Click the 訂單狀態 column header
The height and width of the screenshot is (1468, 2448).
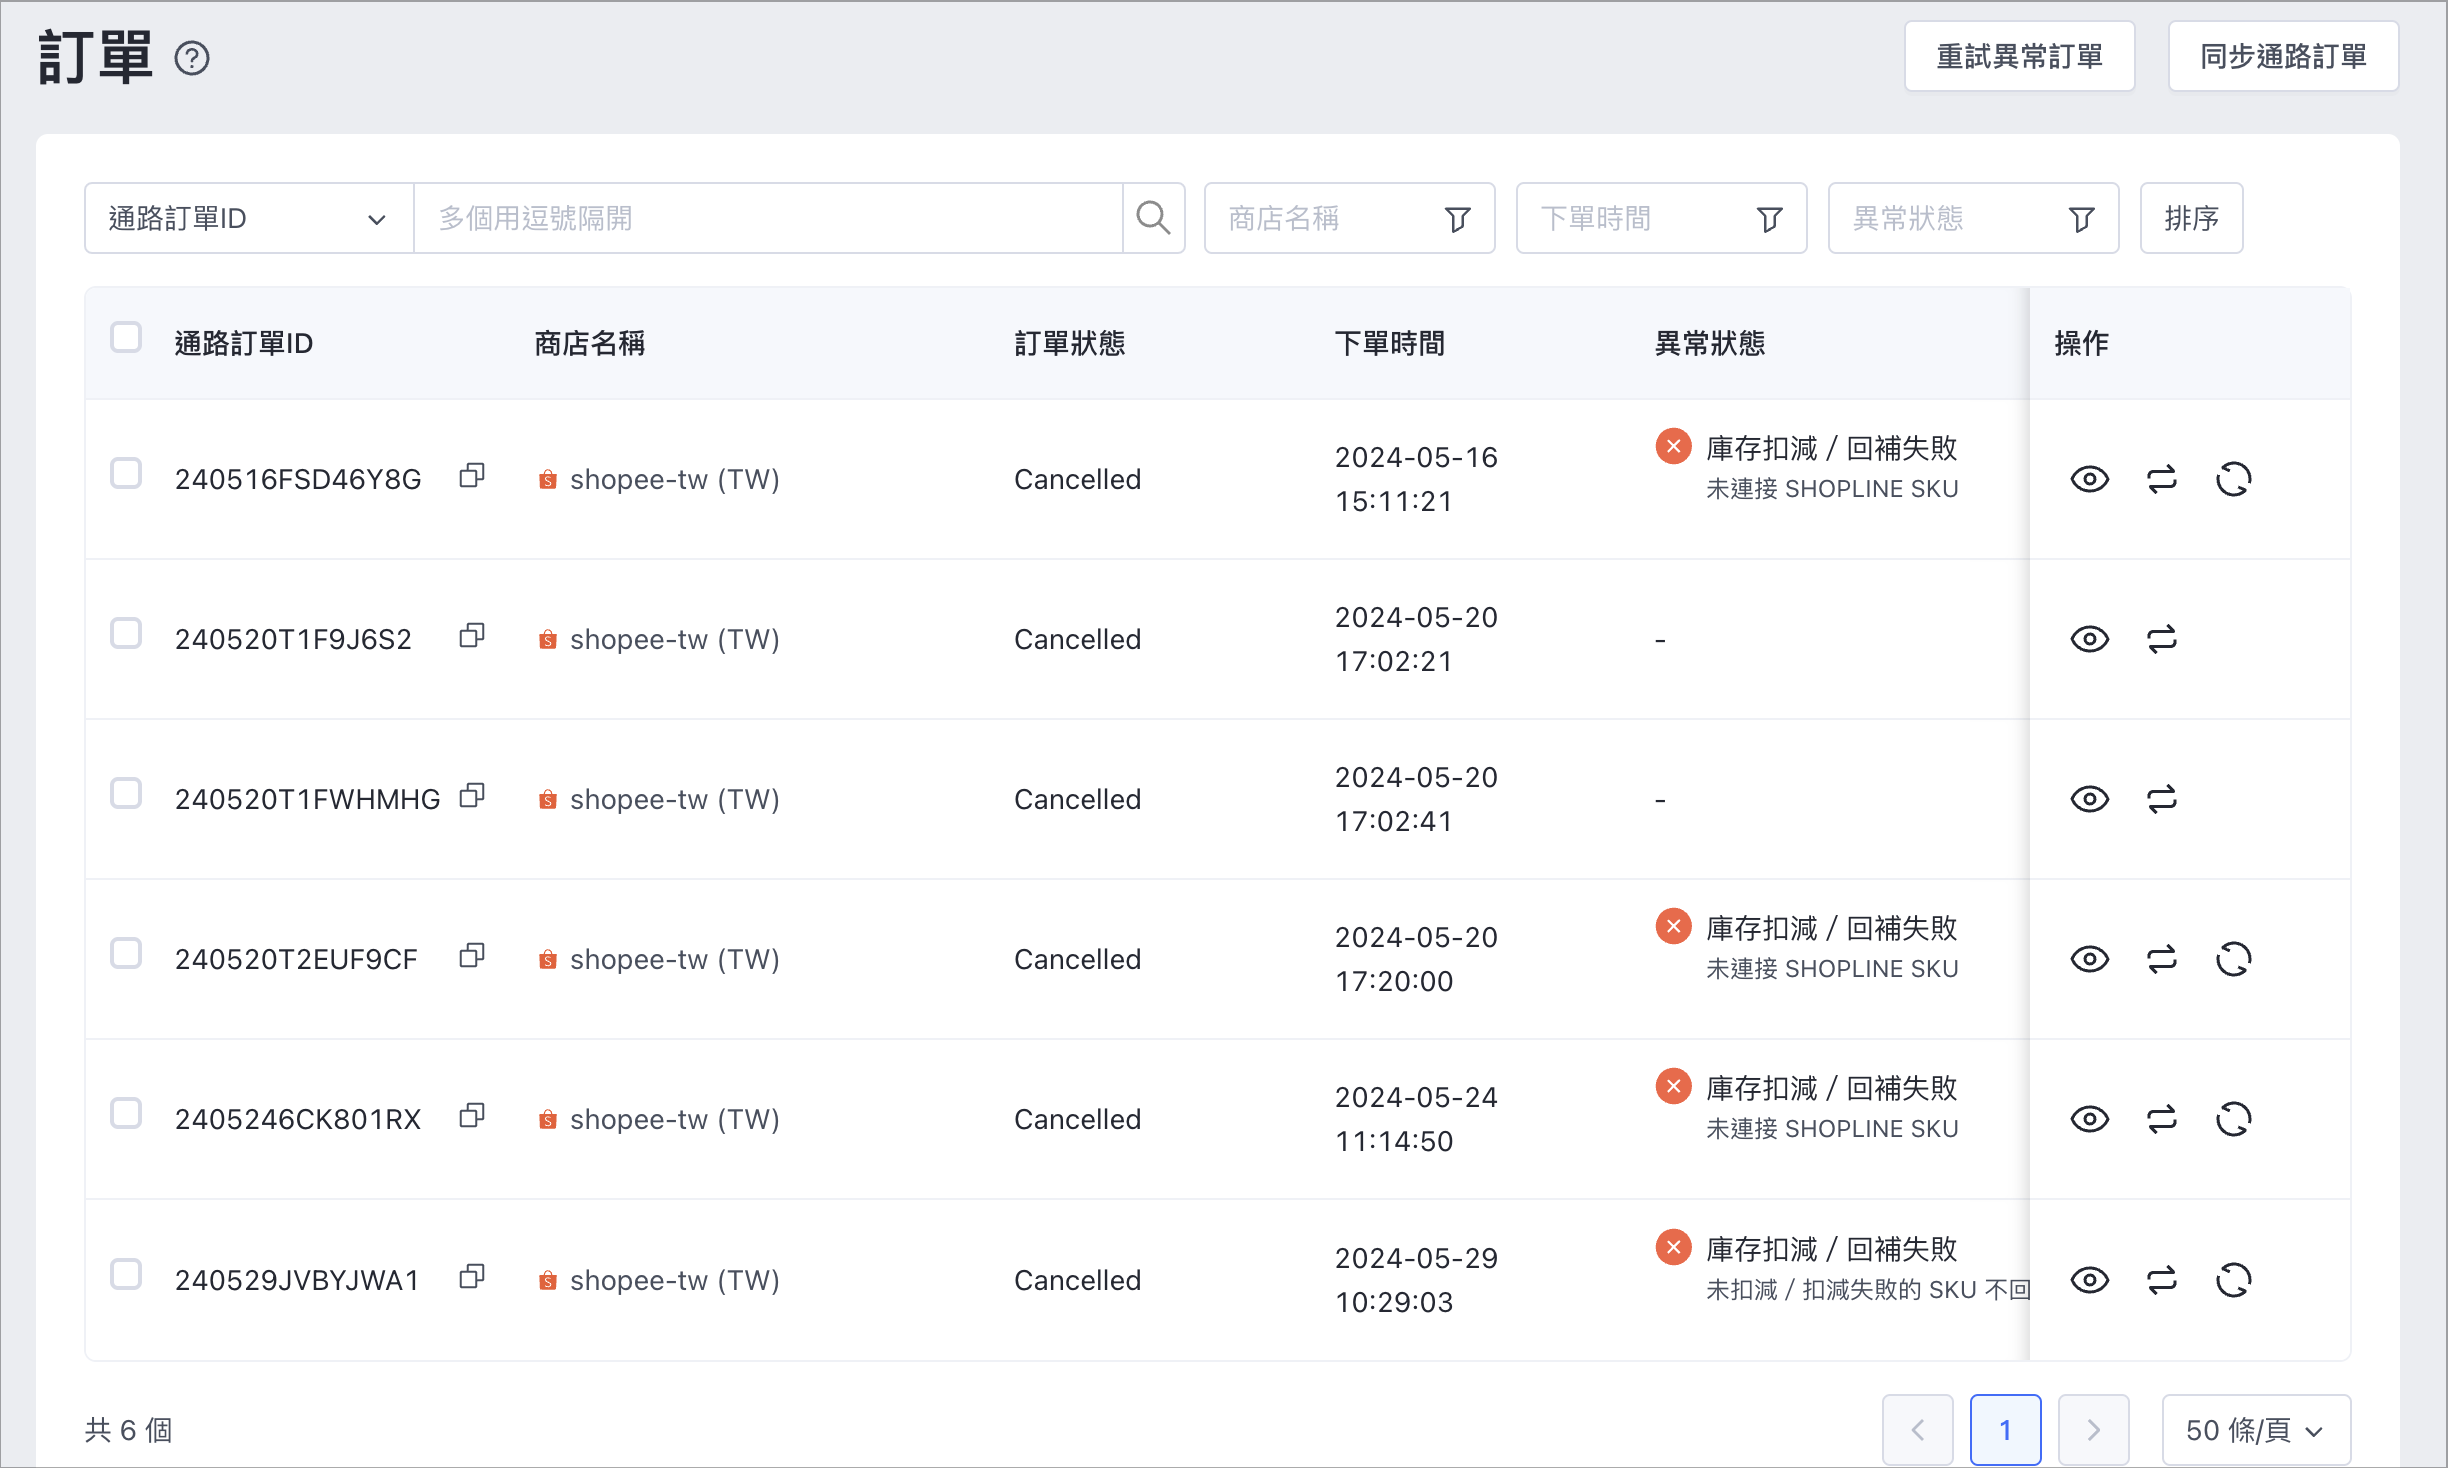coord(1070,343)
